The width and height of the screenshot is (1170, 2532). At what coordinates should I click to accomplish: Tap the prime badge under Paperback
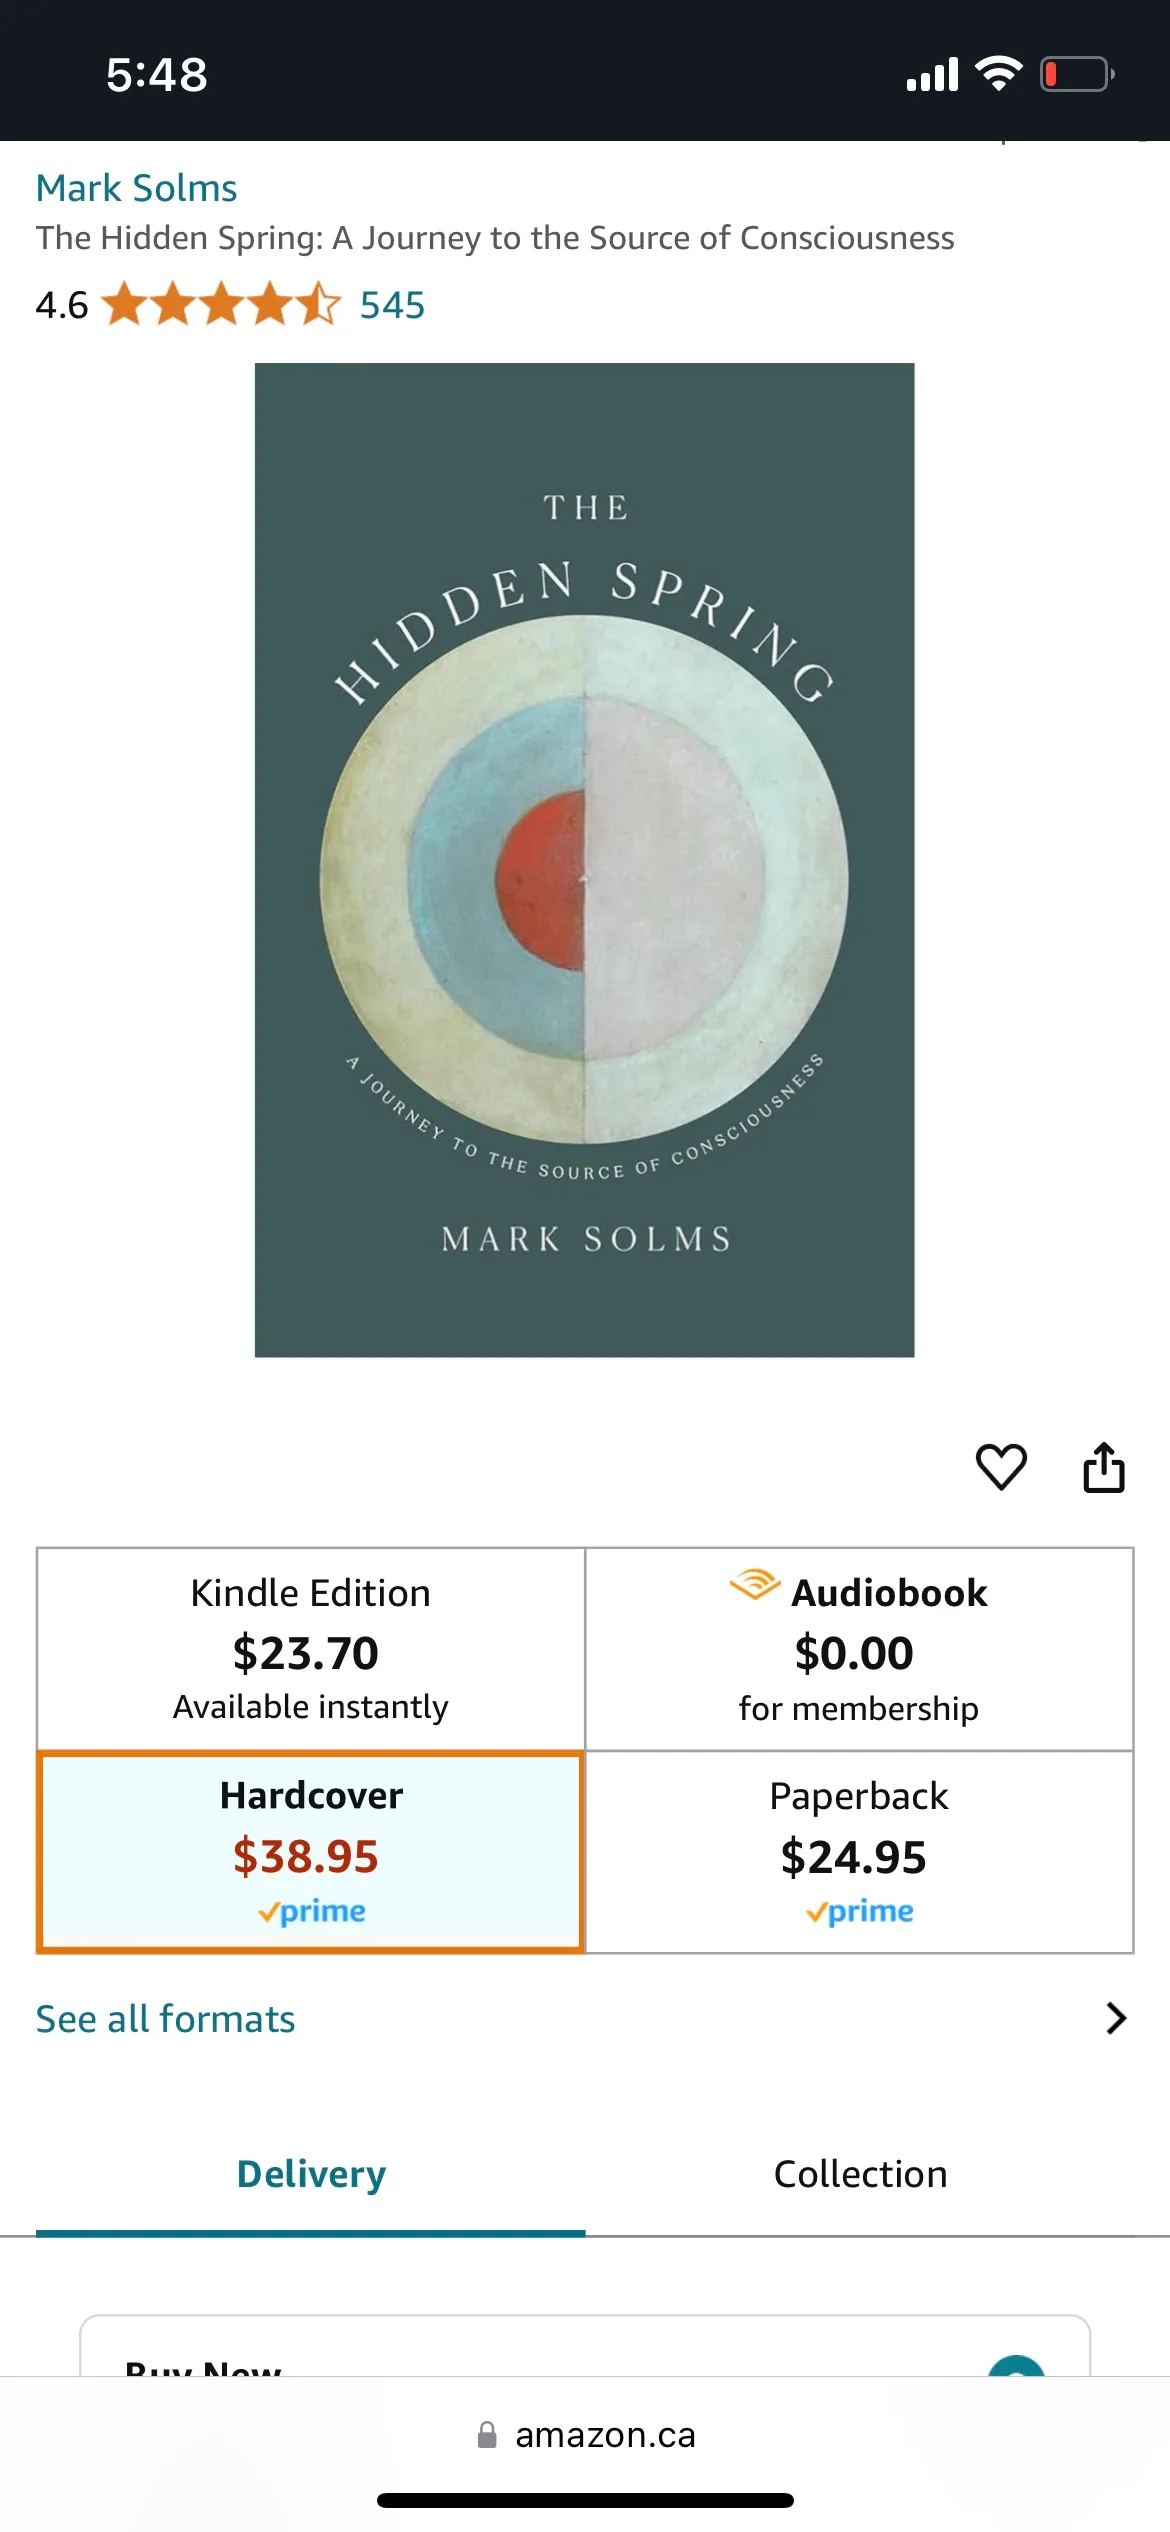pyautogui.click(x=859, y=1911)
